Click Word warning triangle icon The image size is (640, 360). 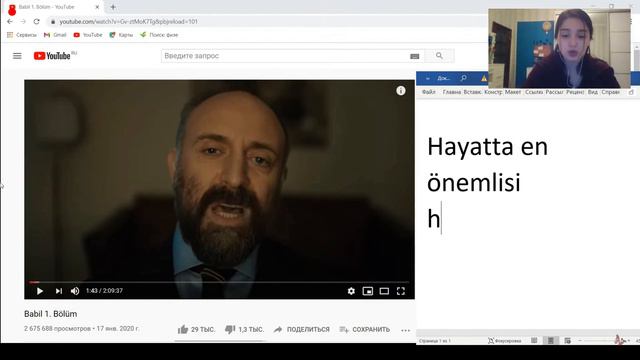(x=484, y=78)
